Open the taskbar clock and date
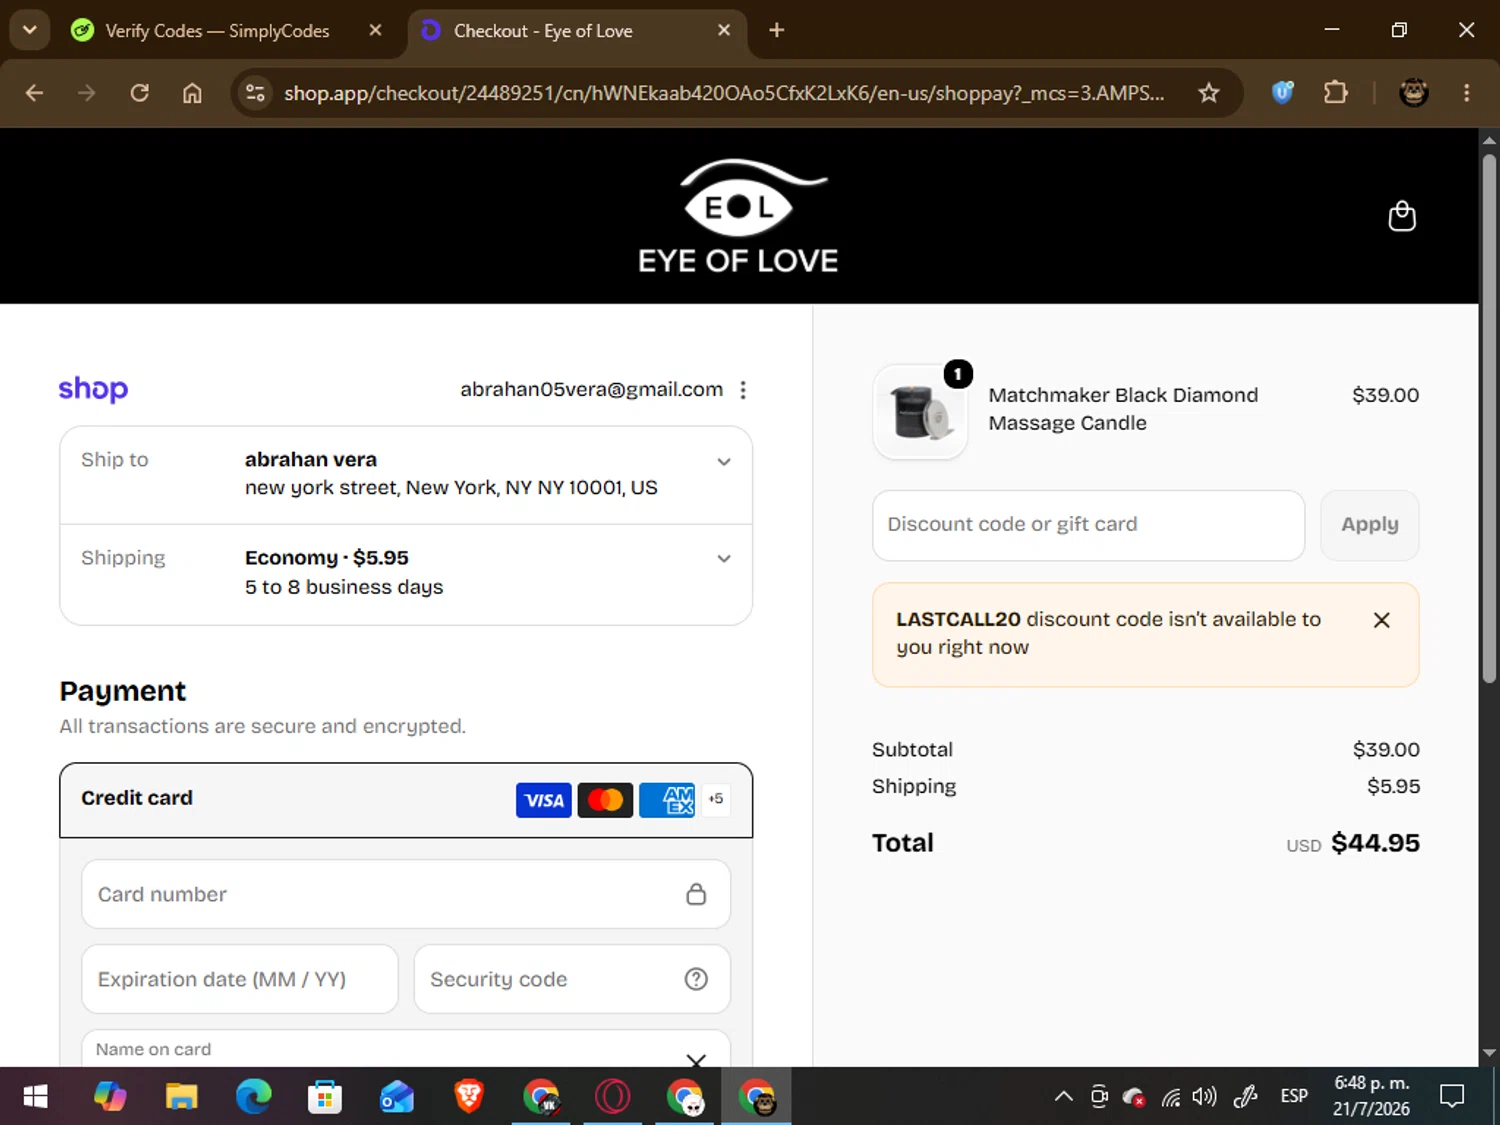This screenshot has height=1125, width=1500. [x=1372, y=1096]
